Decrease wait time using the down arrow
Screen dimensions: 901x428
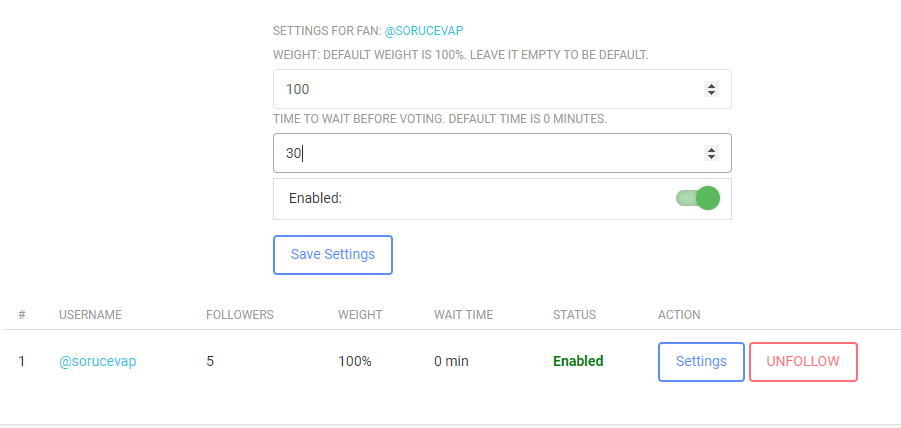711,157
